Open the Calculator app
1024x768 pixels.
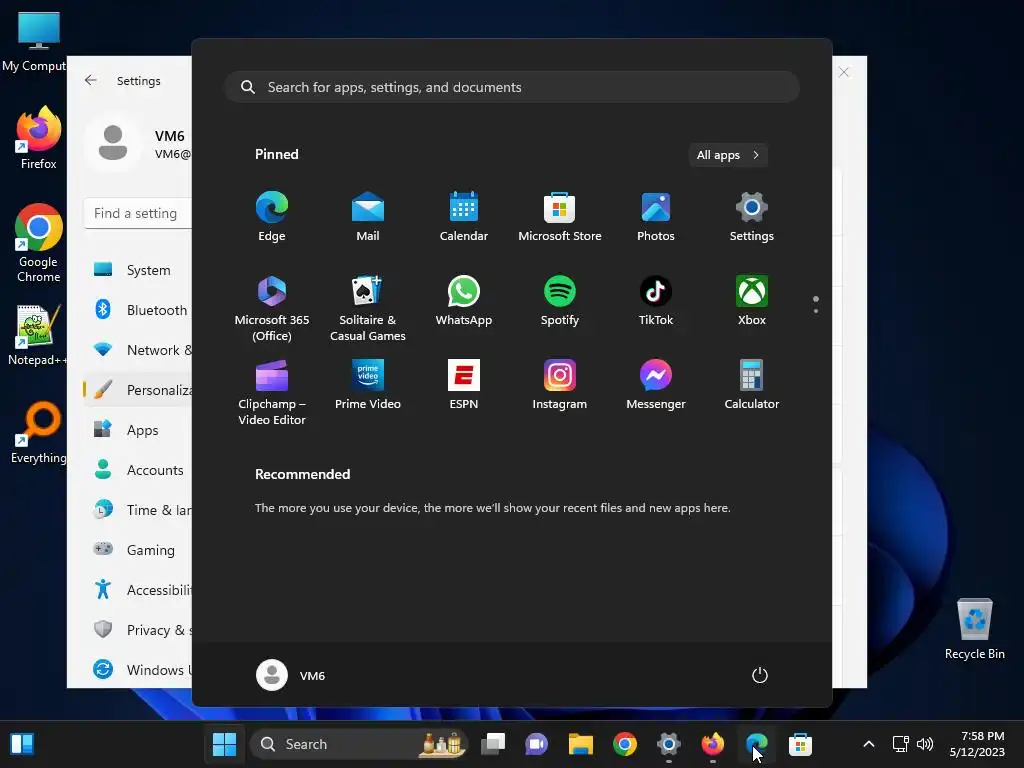pos(752,385)
